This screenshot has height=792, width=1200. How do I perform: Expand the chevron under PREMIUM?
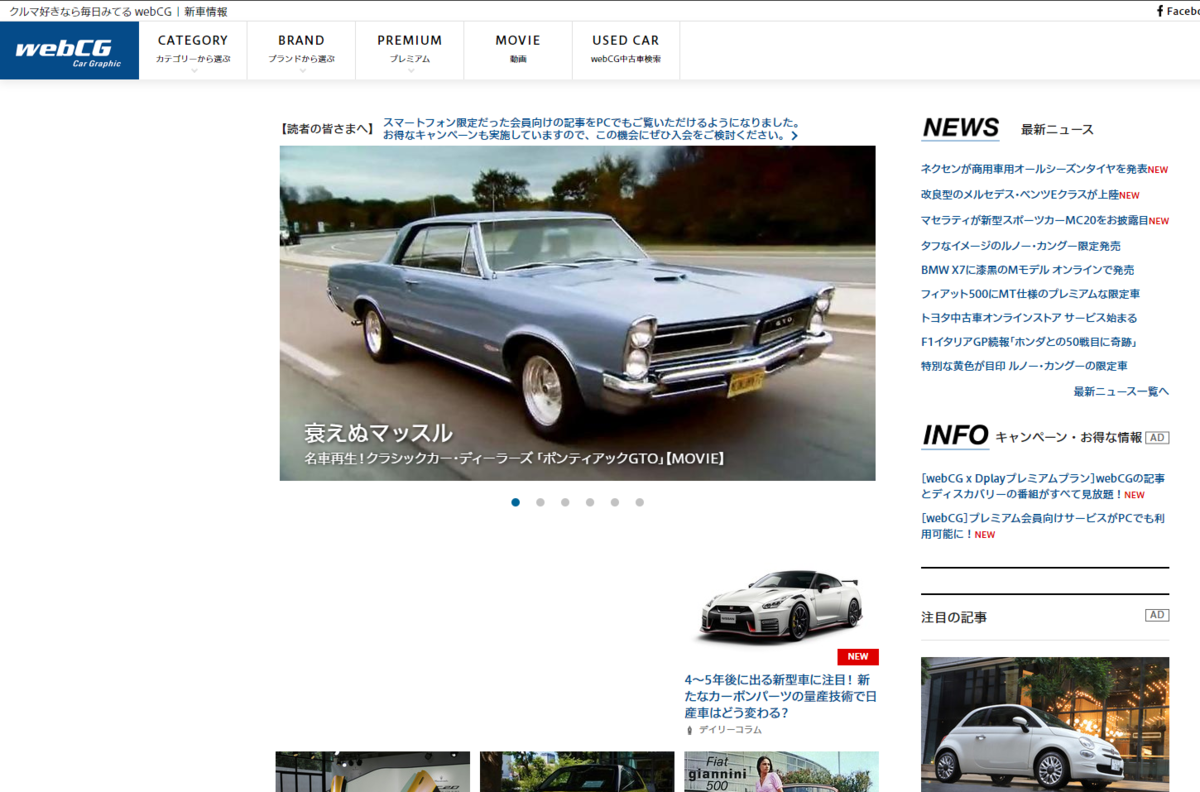pyautogui.click(x=409, y=70)
